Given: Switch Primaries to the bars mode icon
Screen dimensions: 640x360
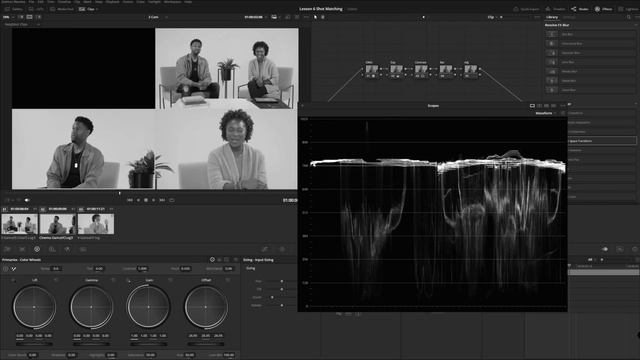Looking at the screenshot, I should 220,260.
